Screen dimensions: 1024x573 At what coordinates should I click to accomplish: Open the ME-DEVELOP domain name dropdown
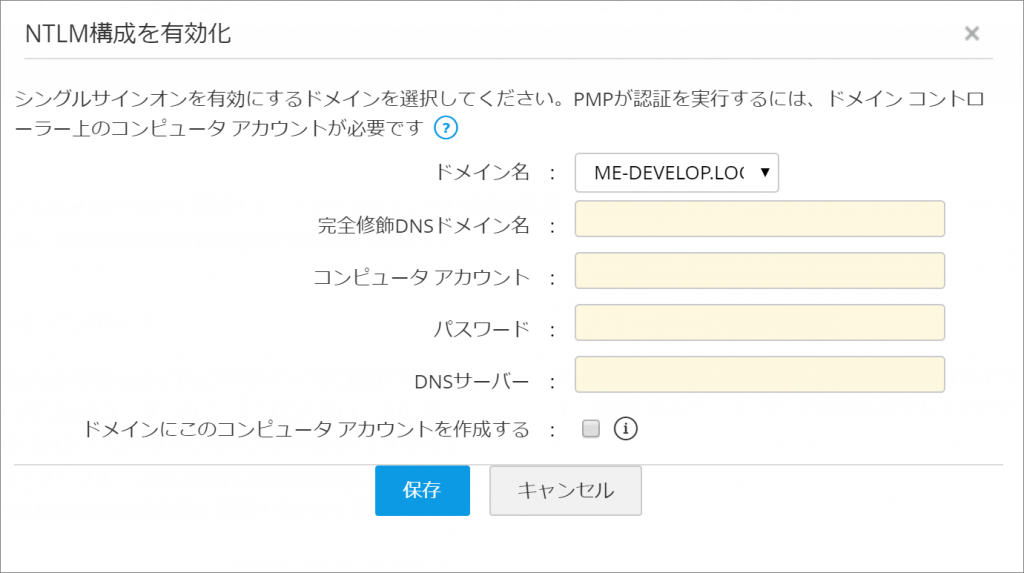point(676,172)
